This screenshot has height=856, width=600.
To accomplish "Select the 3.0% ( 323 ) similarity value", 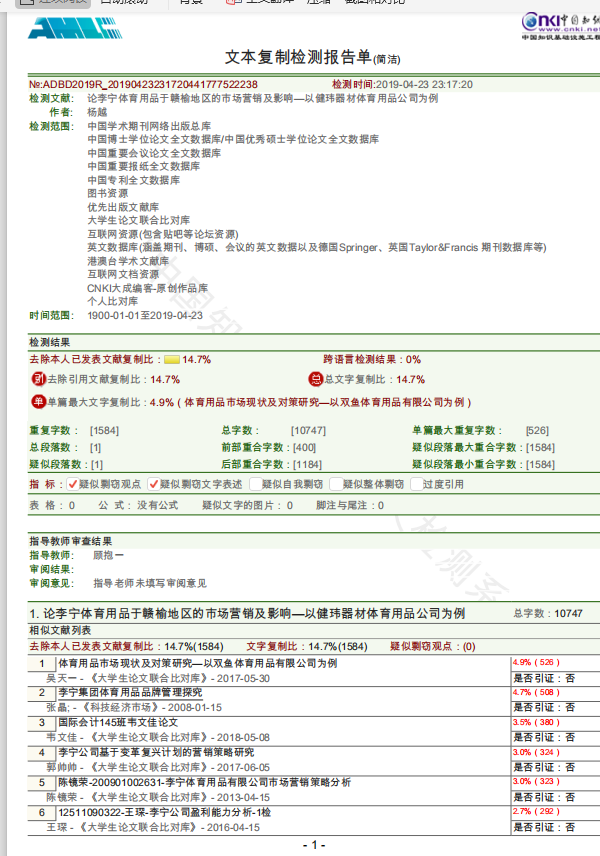I will click(x=536, y=782).
